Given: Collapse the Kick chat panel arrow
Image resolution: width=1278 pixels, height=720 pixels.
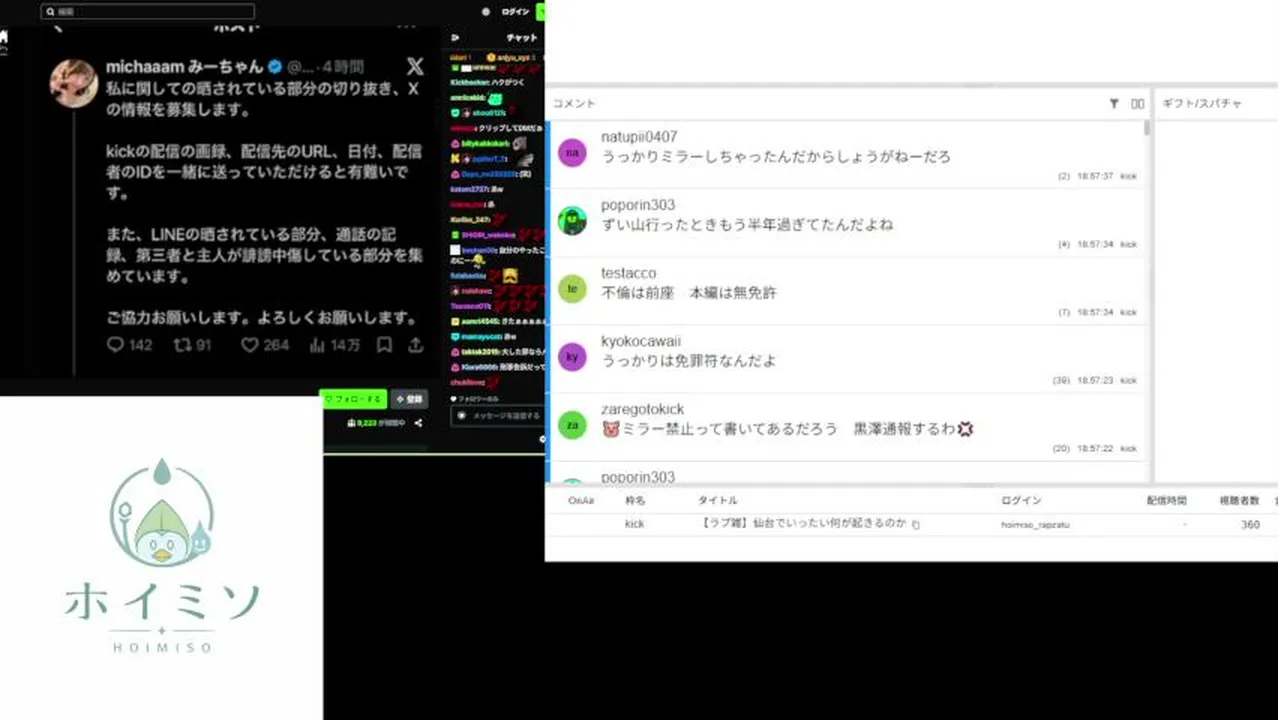Looking at the screenshot, I should click(455, 38).
